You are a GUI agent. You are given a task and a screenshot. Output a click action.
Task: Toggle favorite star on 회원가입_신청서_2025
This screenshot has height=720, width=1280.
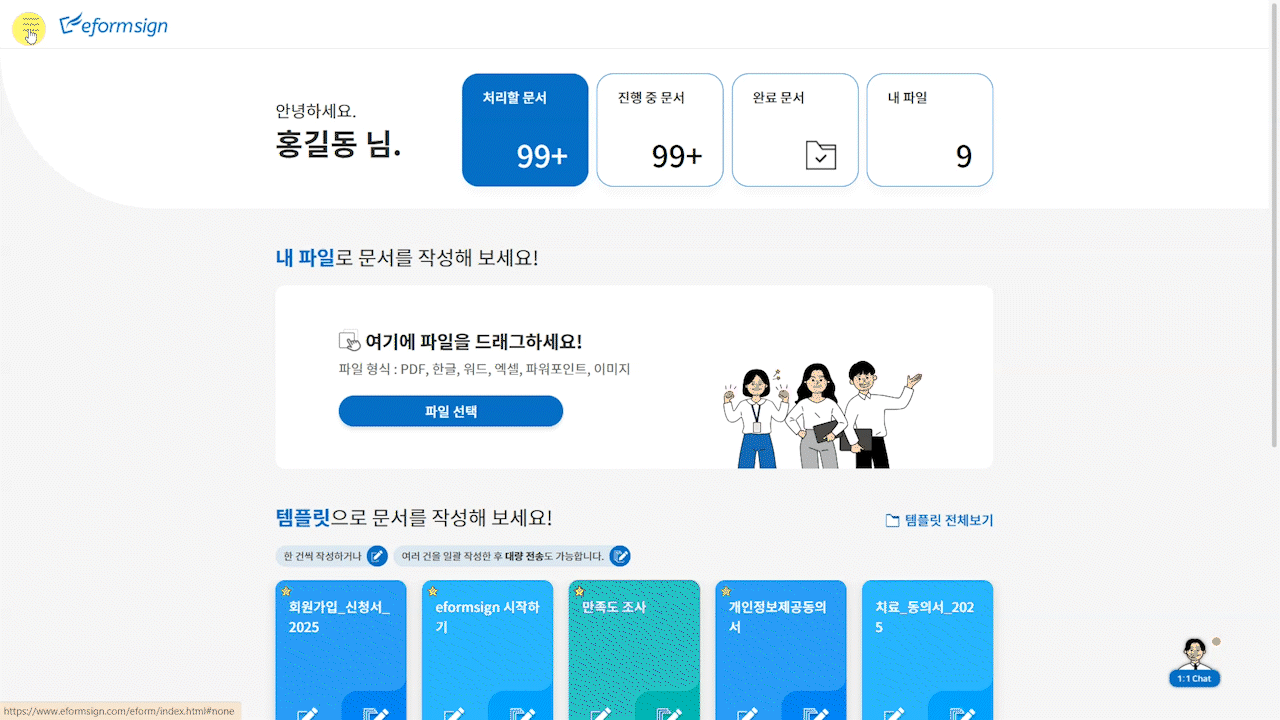(x=286, y=591)
